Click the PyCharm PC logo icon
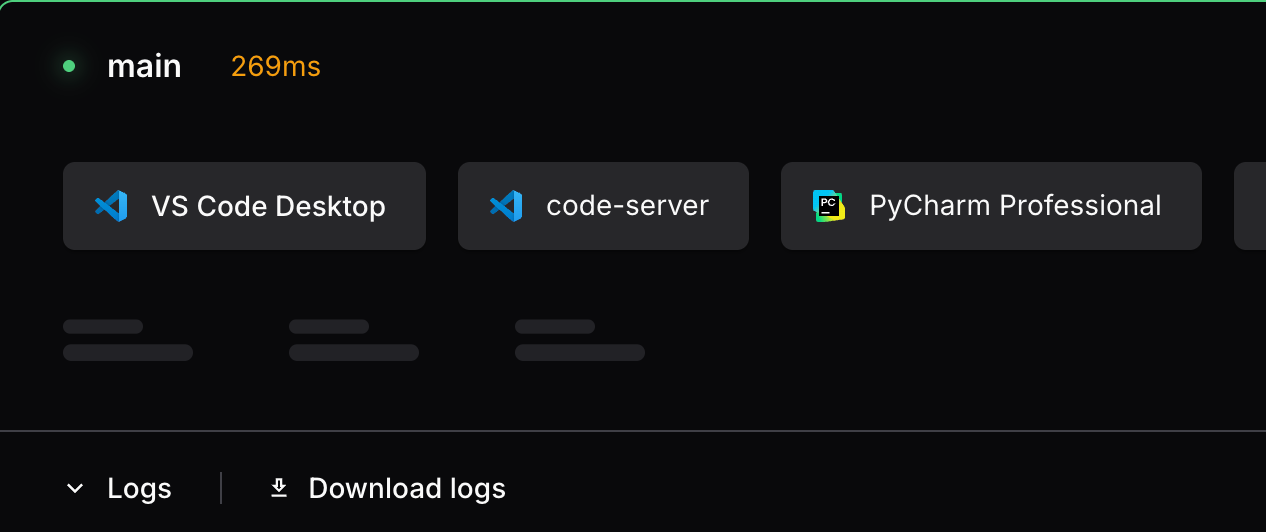1266x532 pixels. point(829,206)
